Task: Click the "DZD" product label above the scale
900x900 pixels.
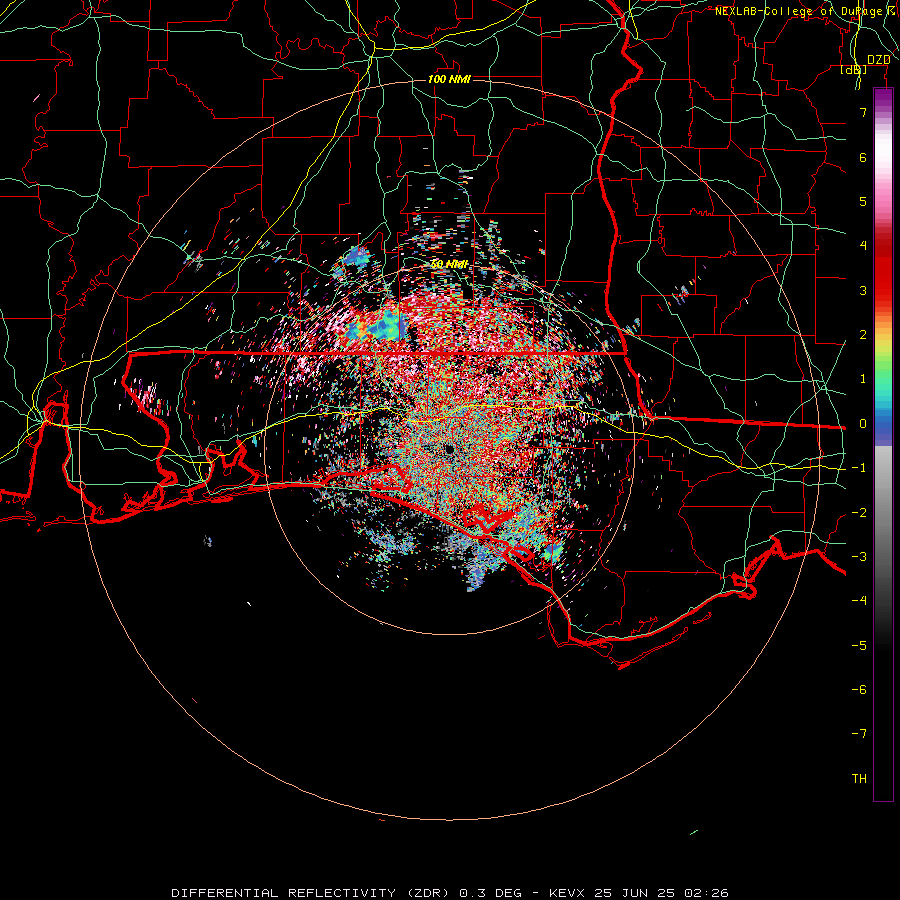Action: [x=878, y=60]
